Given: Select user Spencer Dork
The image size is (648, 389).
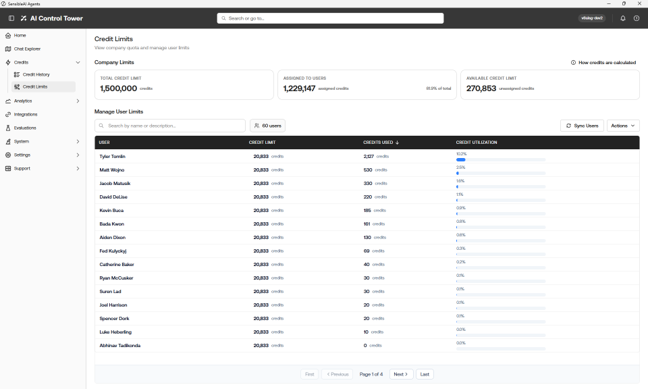Looking at the screenshot, I should point(114,319).
